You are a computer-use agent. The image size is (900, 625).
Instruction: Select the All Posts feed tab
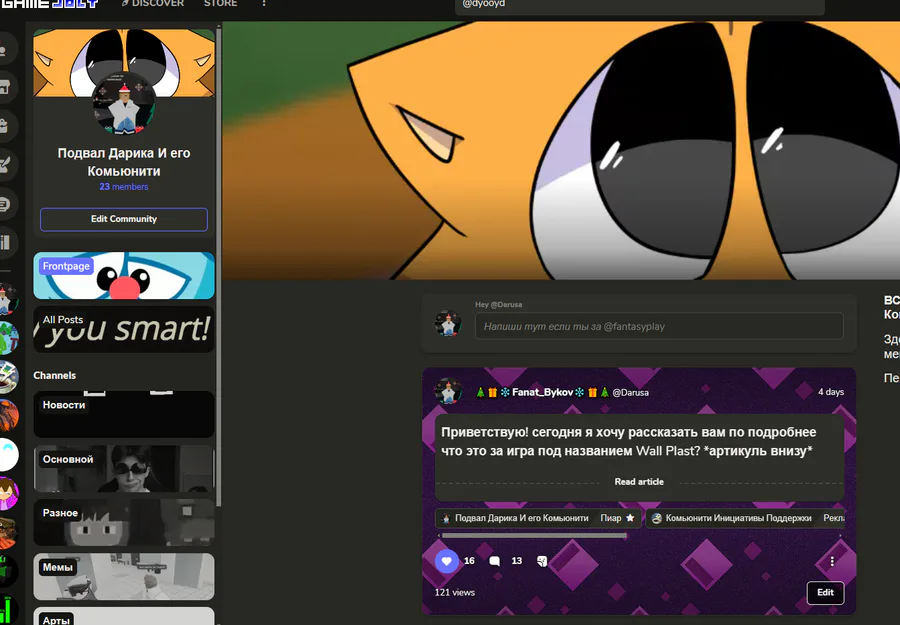[x=123, y=329]
